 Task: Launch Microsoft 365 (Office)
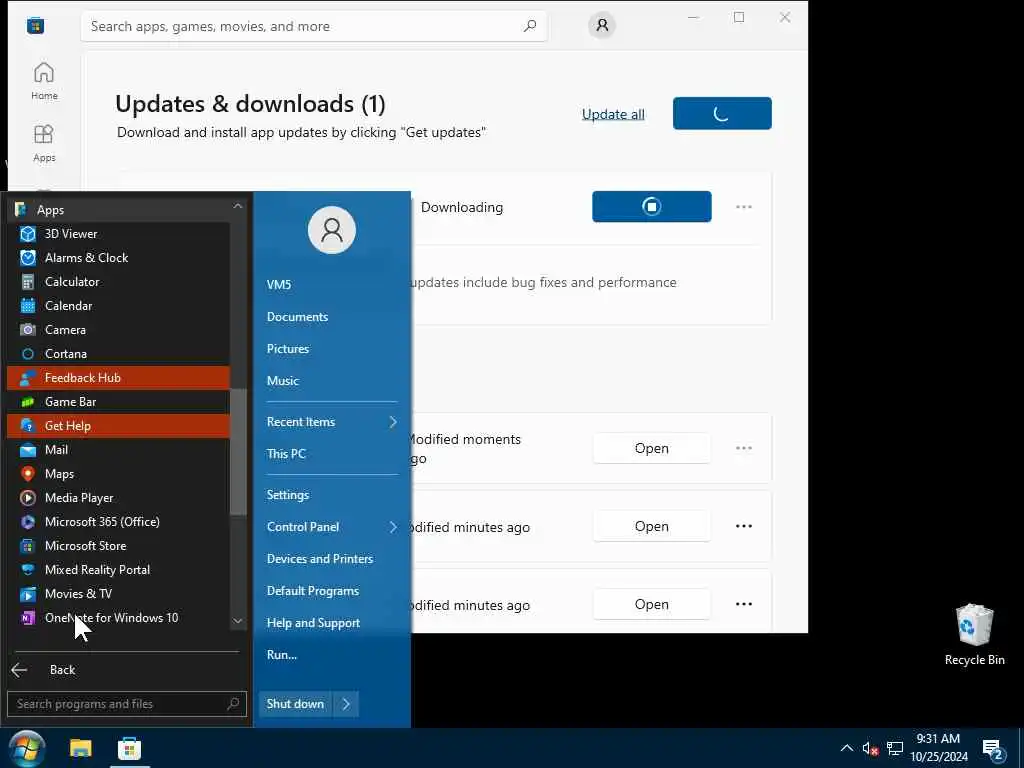(118, 522)
